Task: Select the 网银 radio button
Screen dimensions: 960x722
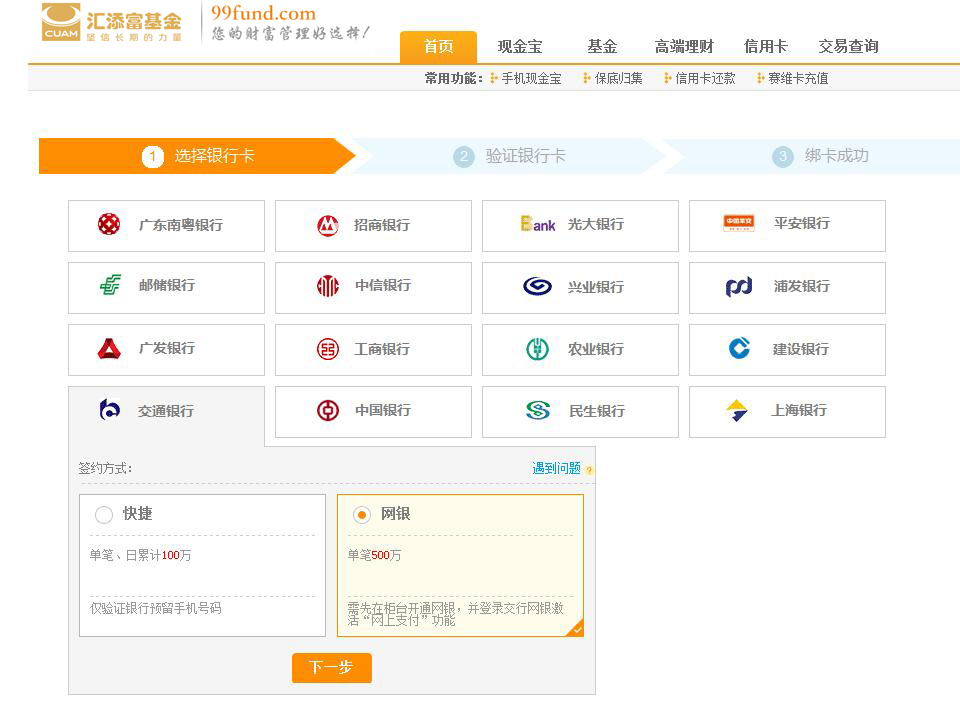Action: click(362, 515)
